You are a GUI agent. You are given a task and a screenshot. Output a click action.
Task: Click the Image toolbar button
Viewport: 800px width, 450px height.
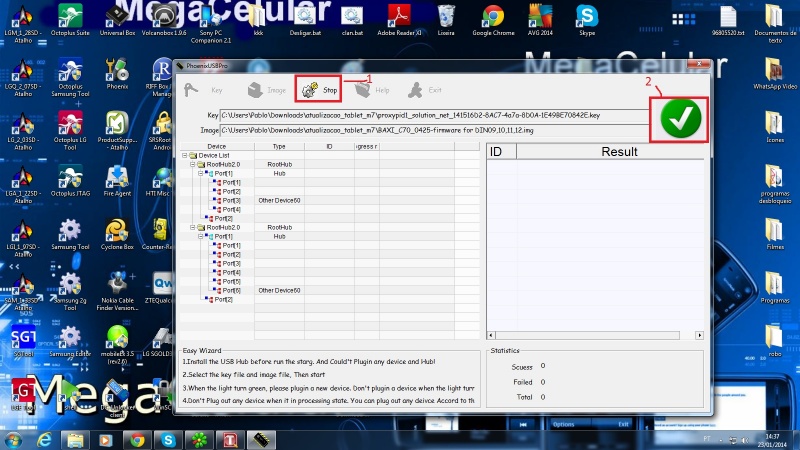pyautogui.click(x=266, y=90)
